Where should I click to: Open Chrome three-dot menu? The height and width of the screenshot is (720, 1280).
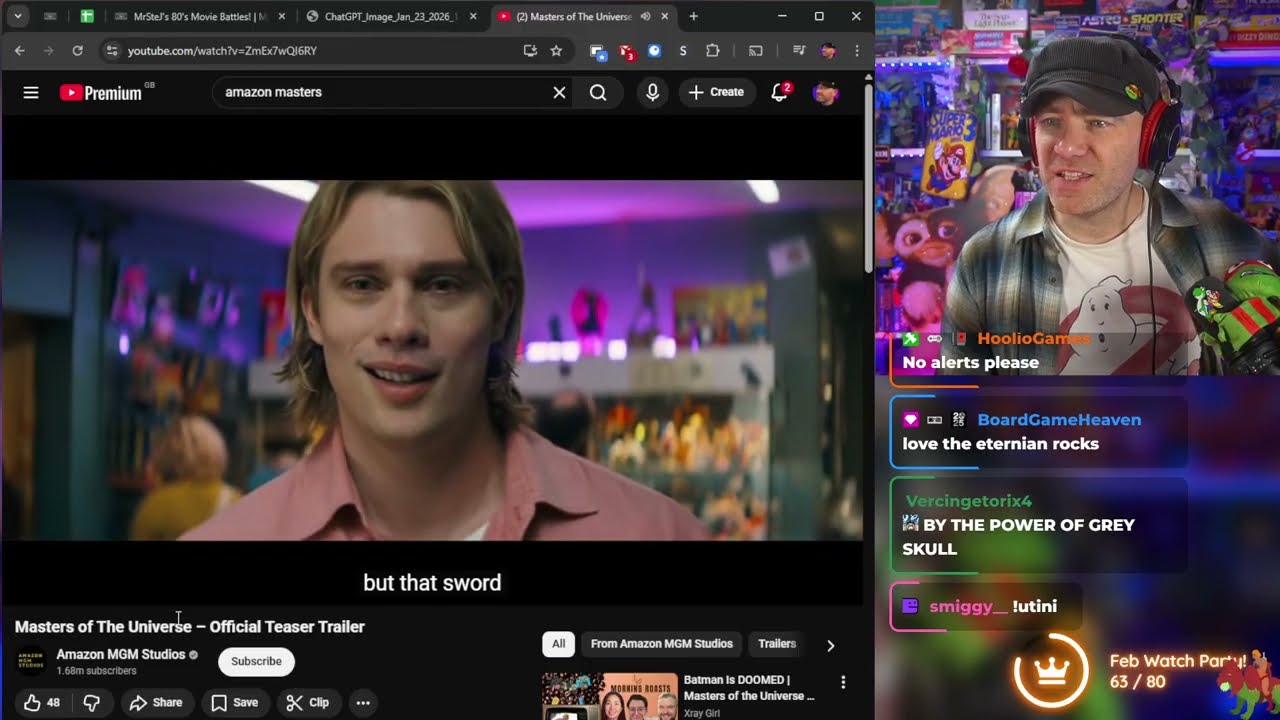click(x=857, y=50)
